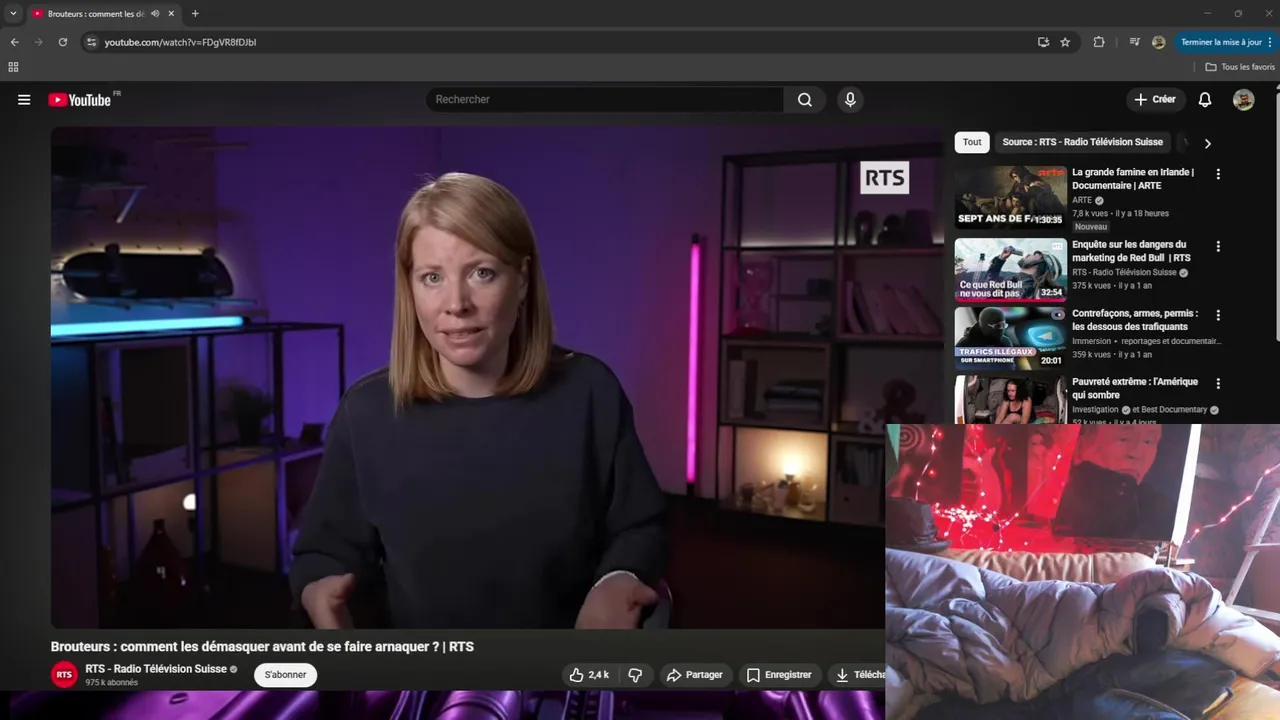View site information icon in the address bar

[x=91, y=42]
